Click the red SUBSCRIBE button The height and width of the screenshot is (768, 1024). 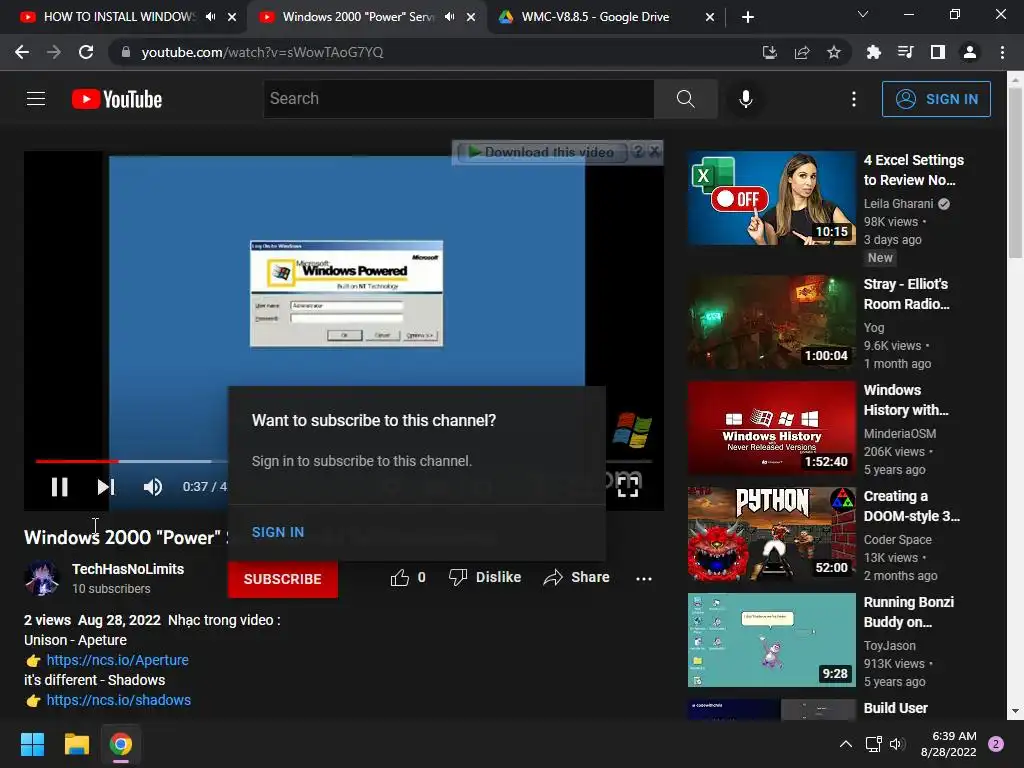click(x=283, y=579)
